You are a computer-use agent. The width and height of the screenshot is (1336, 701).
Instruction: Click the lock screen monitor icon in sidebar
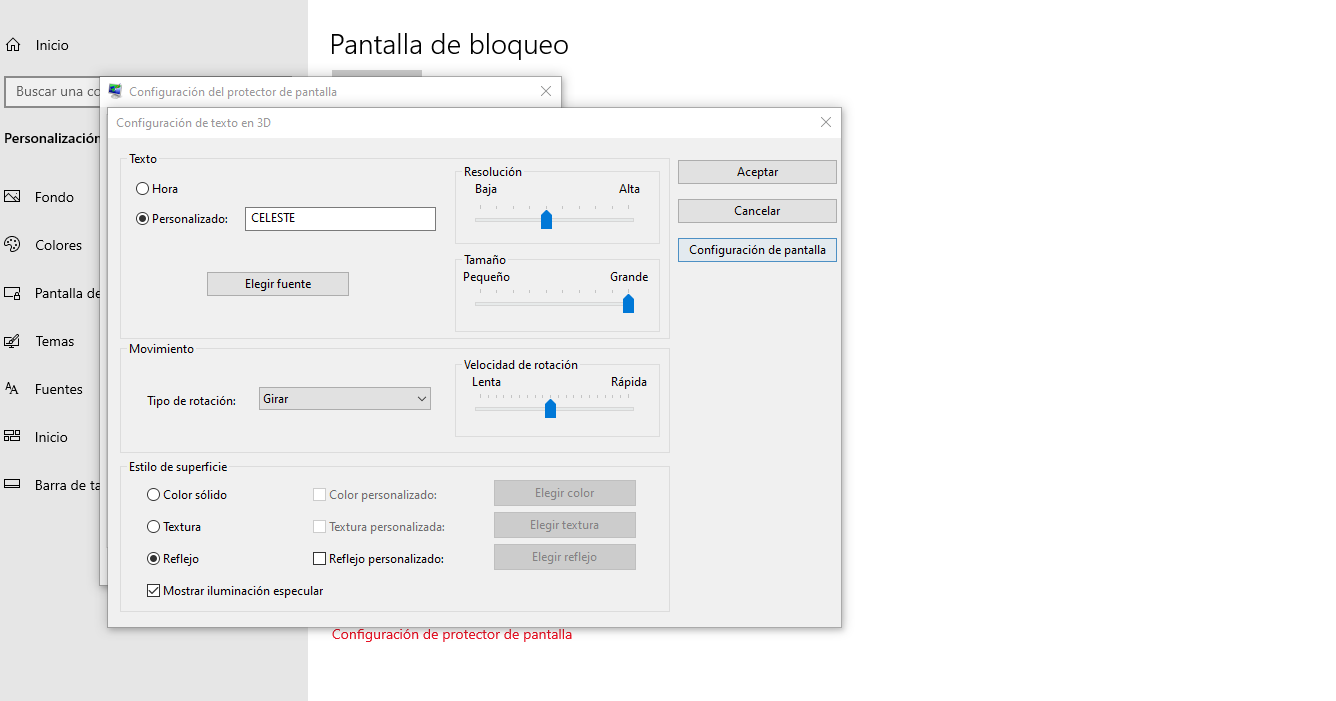13,293
